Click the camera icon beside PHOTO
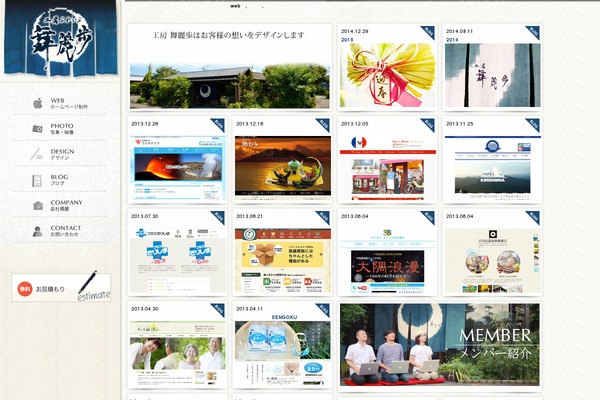The image size is (600, 400). 38,129
